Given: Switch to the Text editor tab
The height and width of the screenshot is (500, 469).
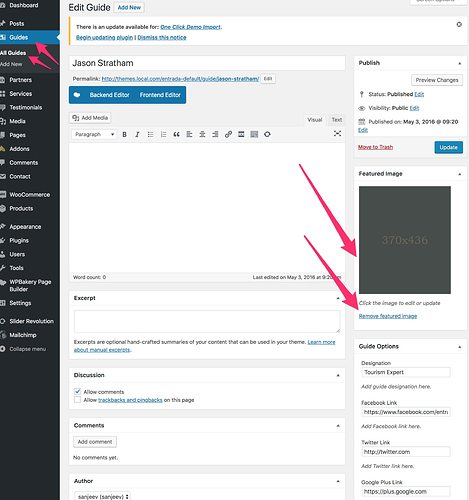Looking at the screenshot, I should click(337, 120).
